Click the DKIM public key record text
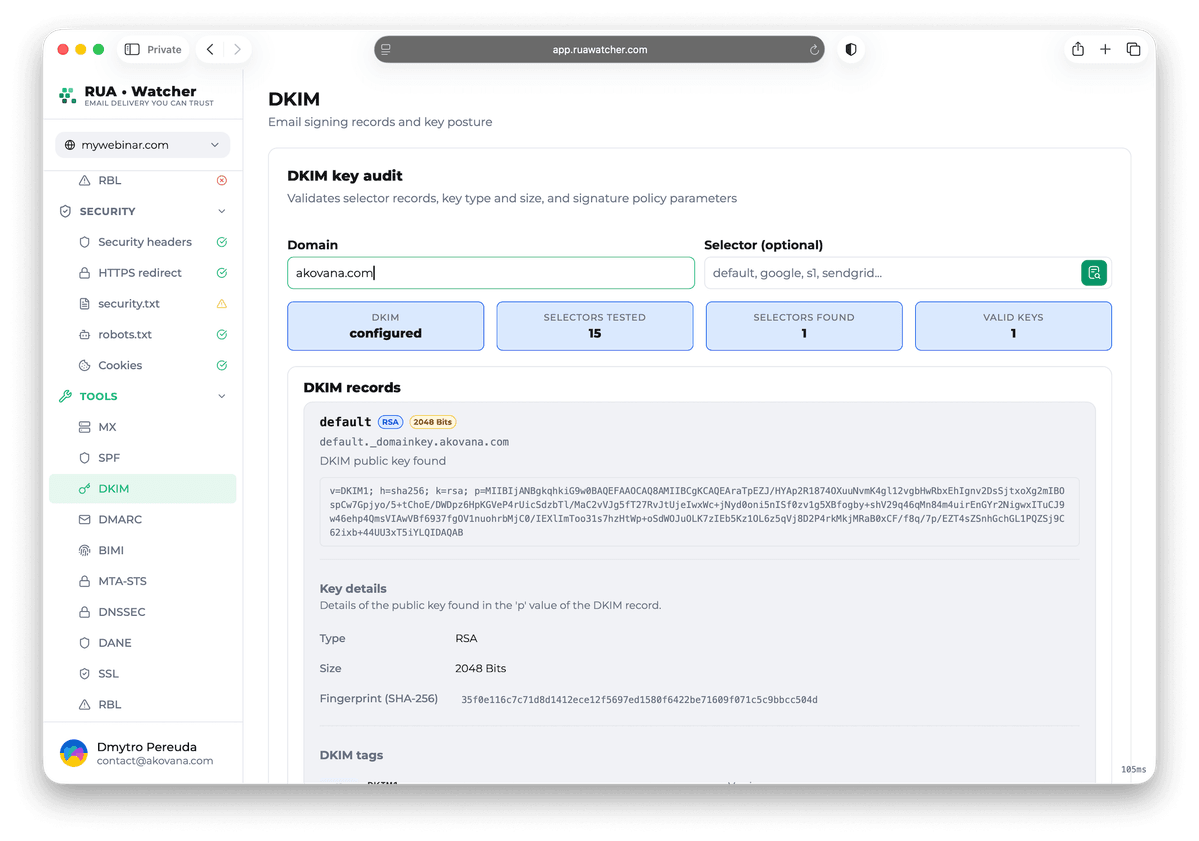The height and width of the screenshot is (841, 1199). 699,511
